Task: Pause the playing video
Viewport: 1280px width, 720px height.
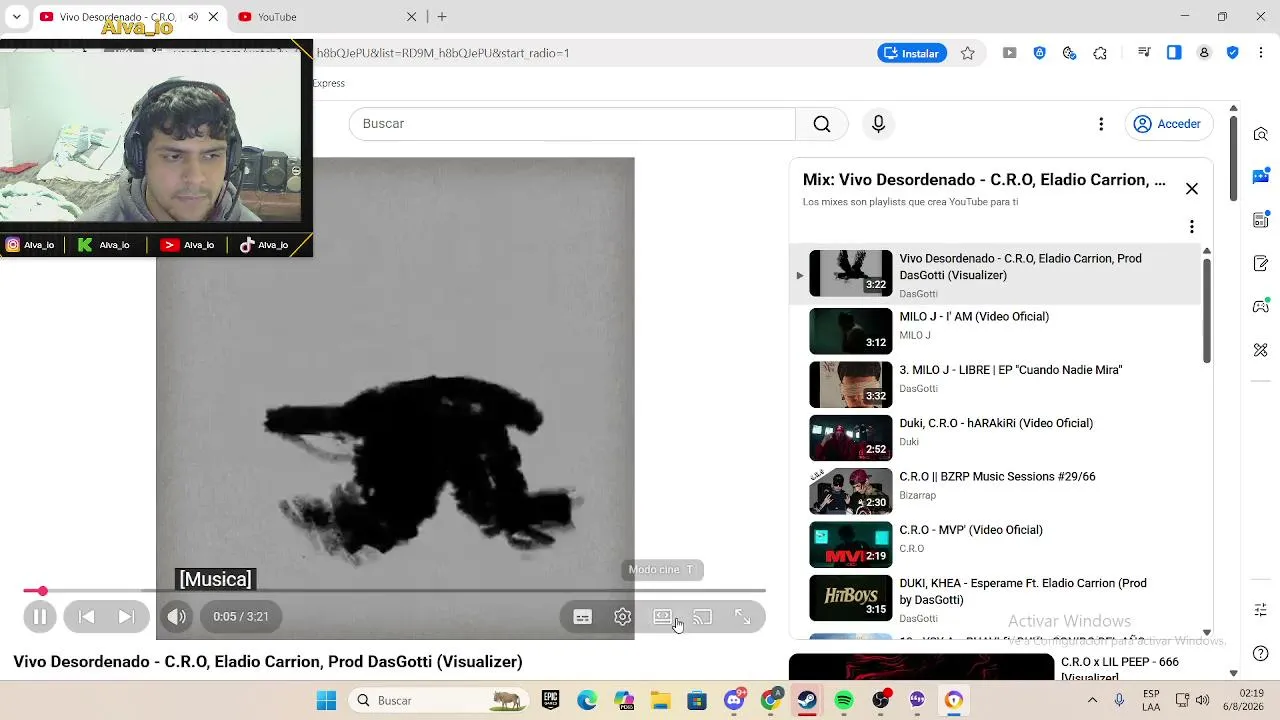Action: pyautogui.click(x=40, y=617)
